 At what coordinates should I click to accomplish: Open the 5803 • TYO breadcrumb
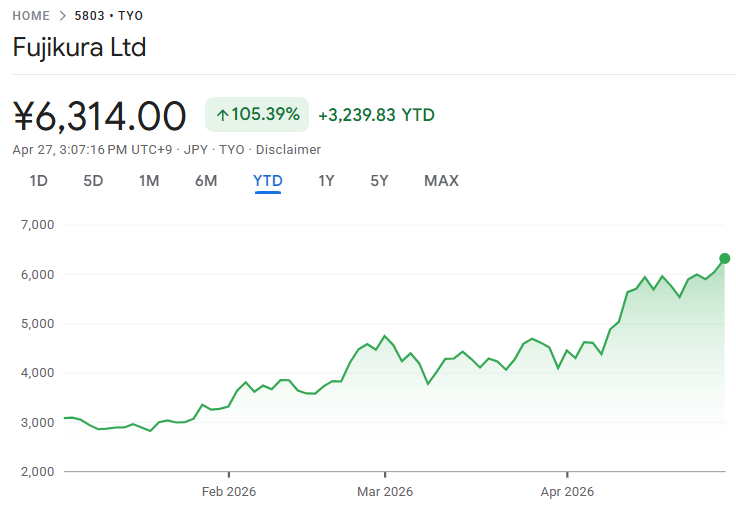(109, 16)
